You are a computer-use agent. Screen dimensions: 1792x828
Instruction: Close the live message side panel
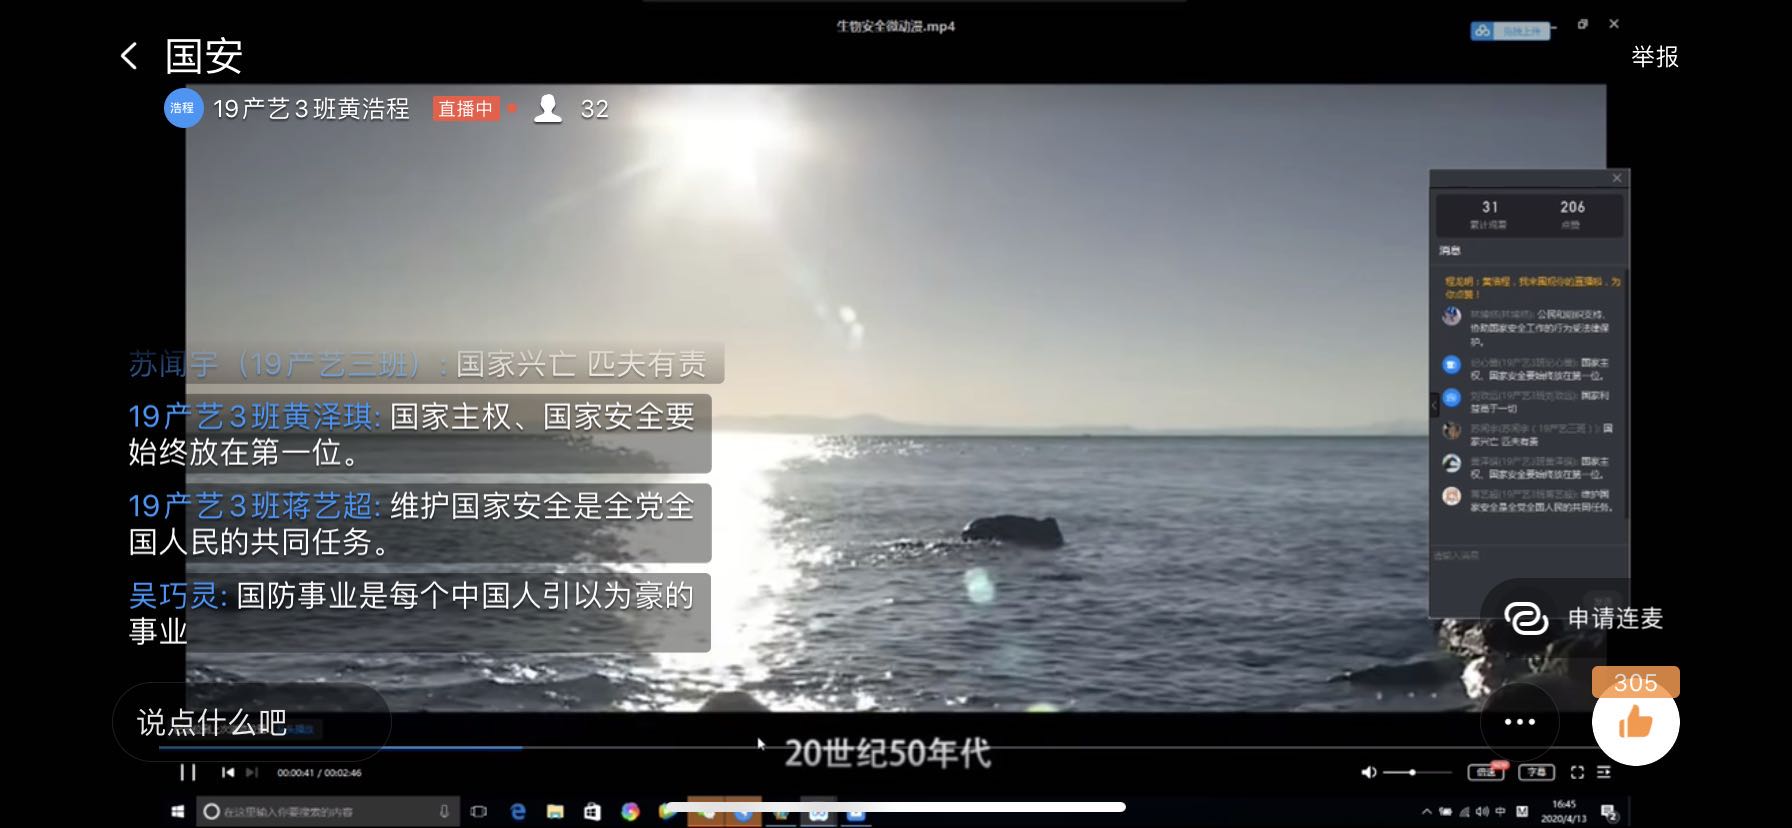pos(1617,178)
